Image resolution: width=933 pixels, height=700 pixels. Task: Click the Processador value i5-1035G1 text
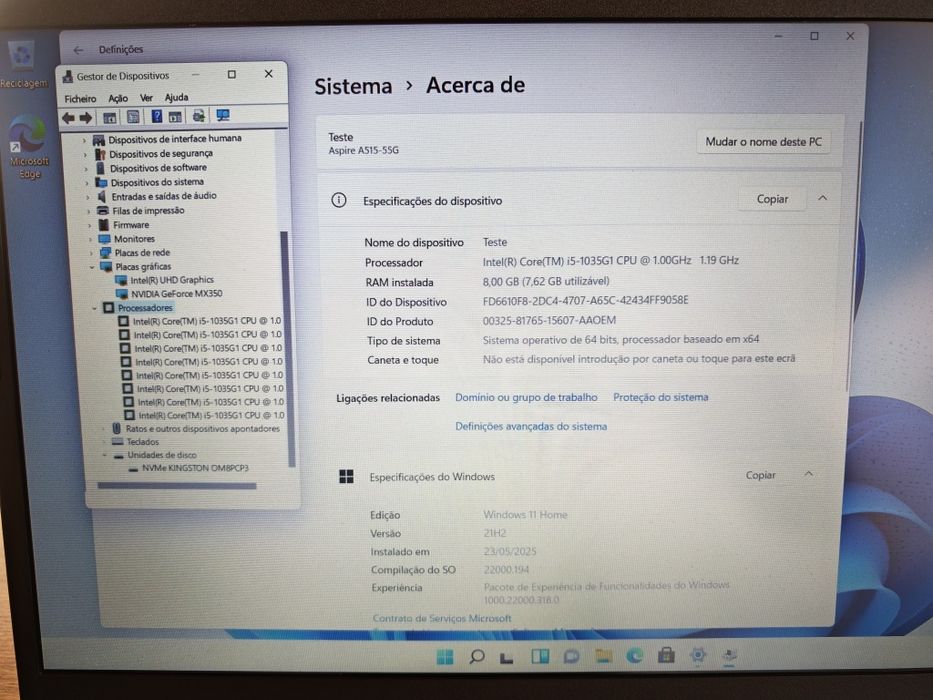pyautogui.click(x=610, y=261)
